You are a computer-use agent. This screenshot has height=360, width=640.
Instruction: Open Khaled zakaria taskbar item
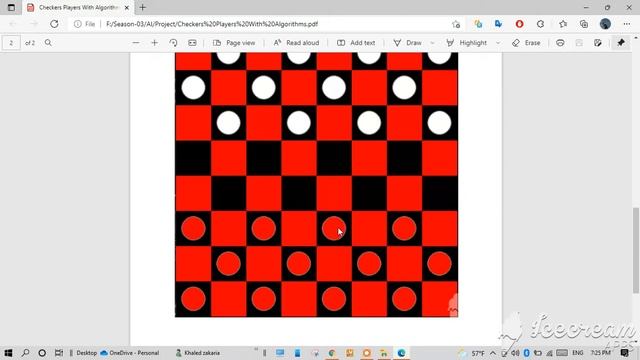pyautogui.click(x=198, y=353)
